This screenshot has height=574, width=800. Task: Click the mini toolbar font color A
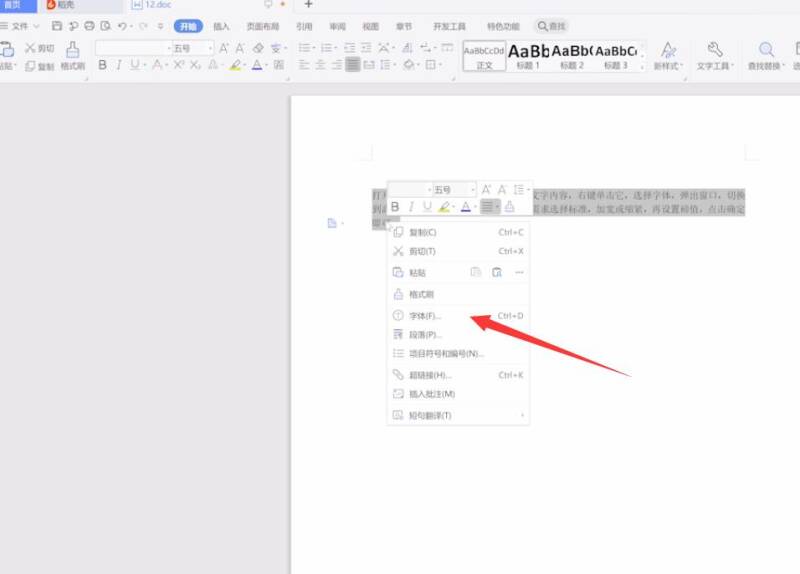[x=466, y=207]
